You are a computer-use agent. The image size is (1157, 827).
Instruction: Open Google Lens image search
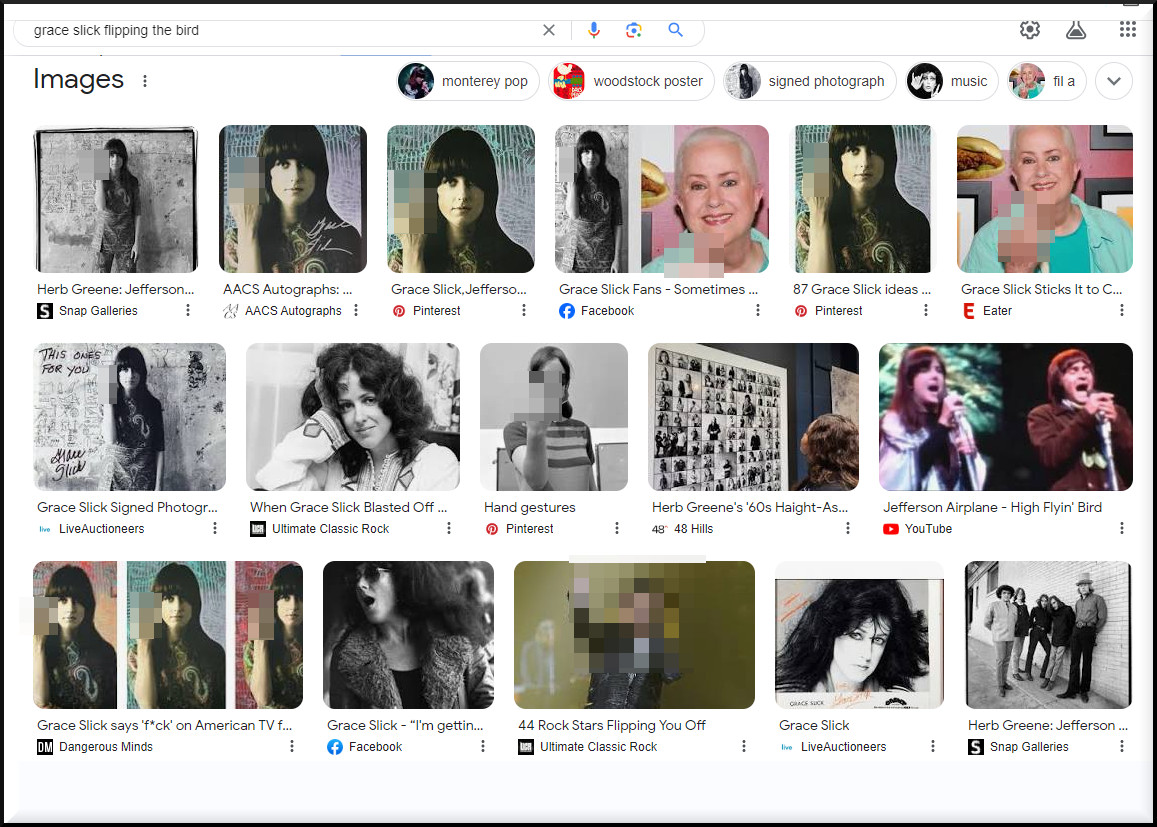coord(634,30)
